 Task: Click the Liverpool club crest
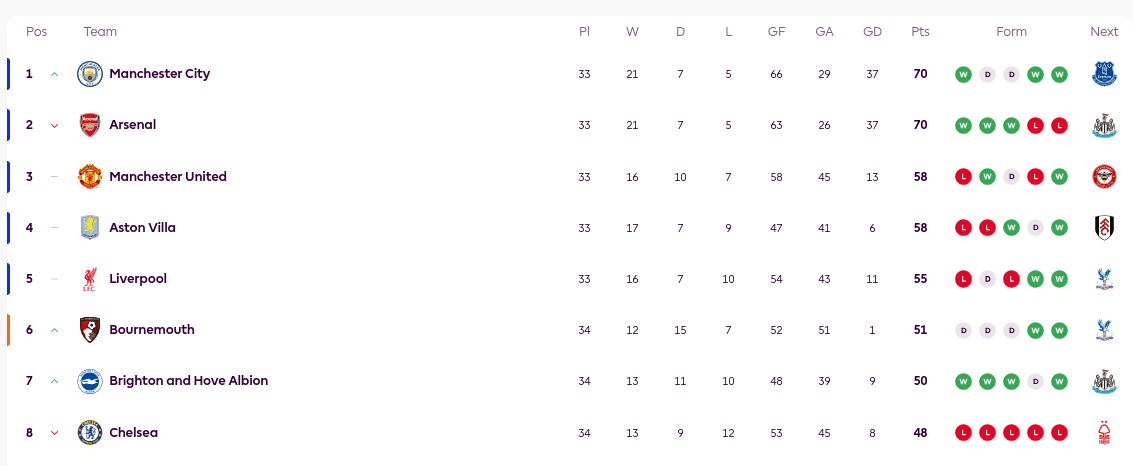[x=90, y=279]
